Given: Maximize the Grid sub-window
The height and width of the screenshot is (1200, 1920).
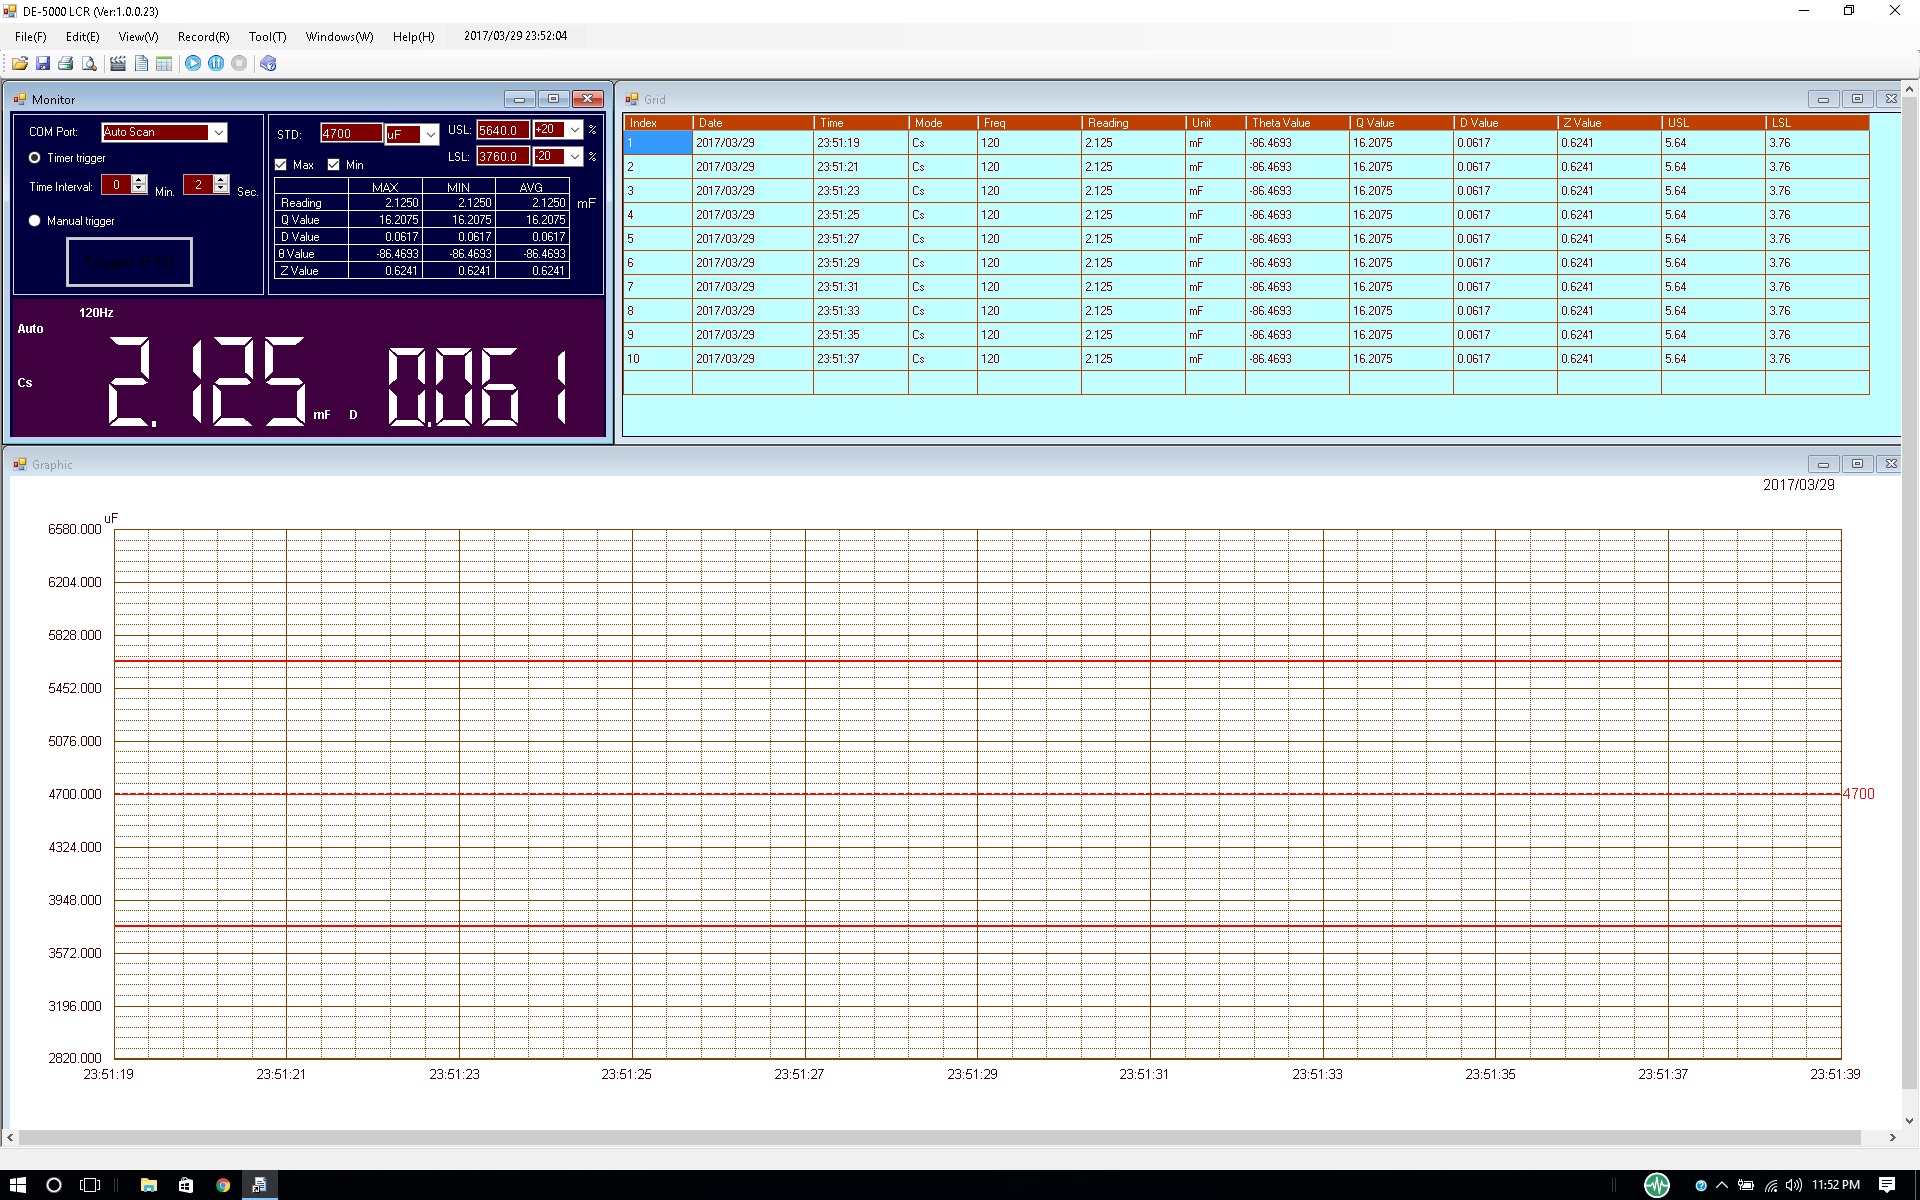Looking at the screenshot, I should [1857, 99].
